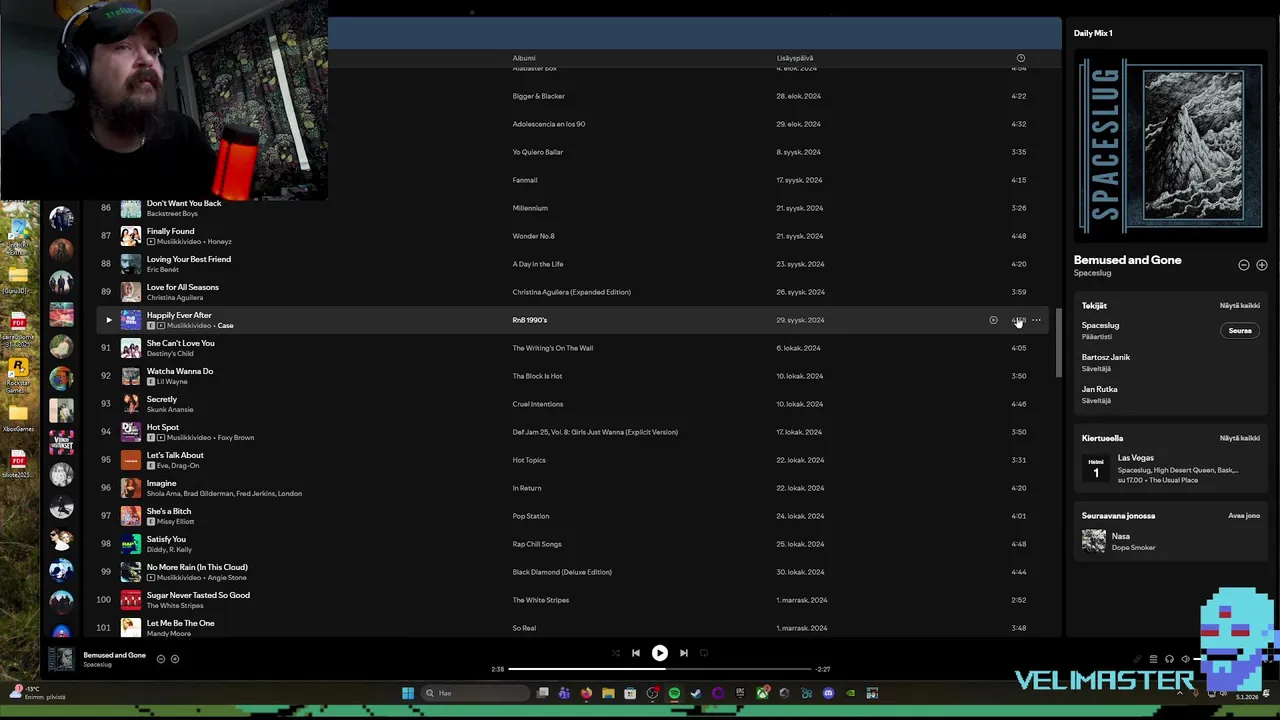1280x720 pixels.
Task: Remove now-playing track via minus icon in player bar
Action: [x=161, y=659]
